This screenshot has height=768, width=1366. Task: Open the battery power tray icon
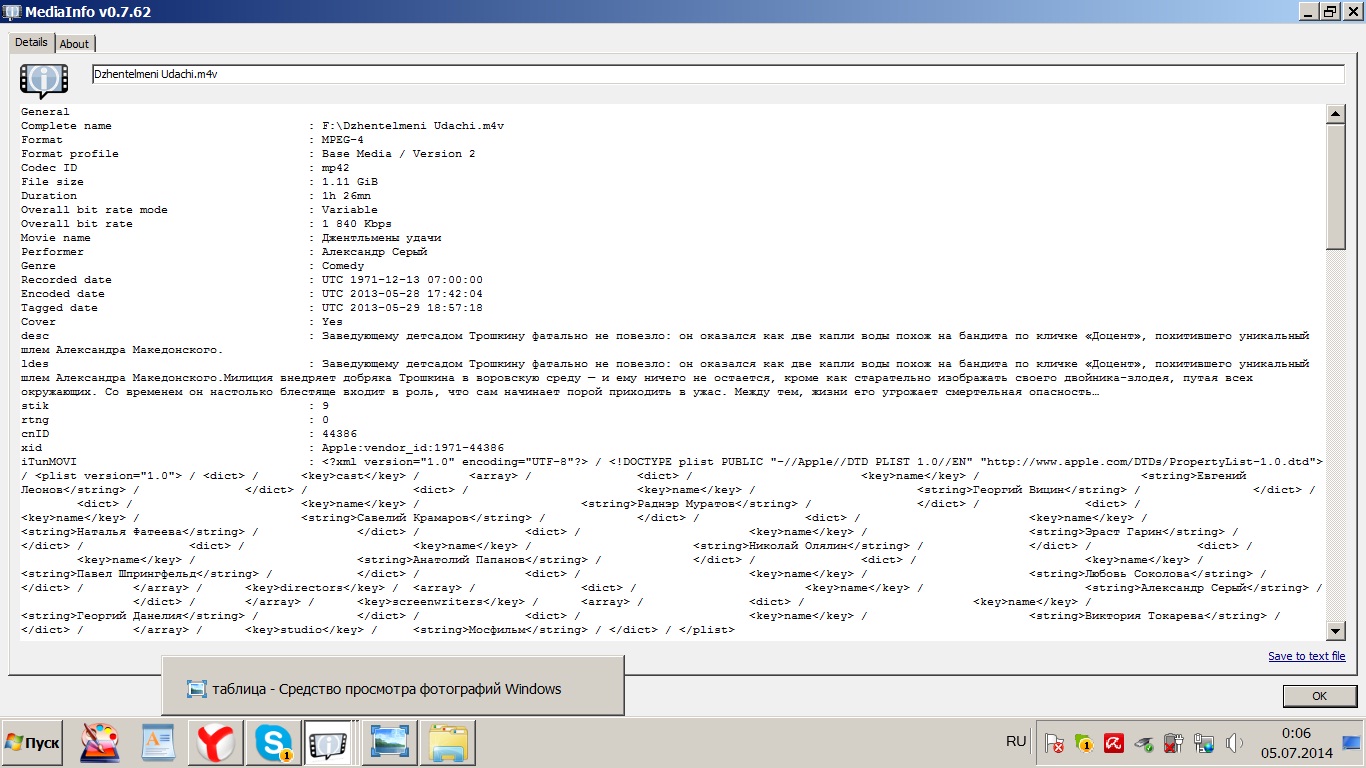1174,743
